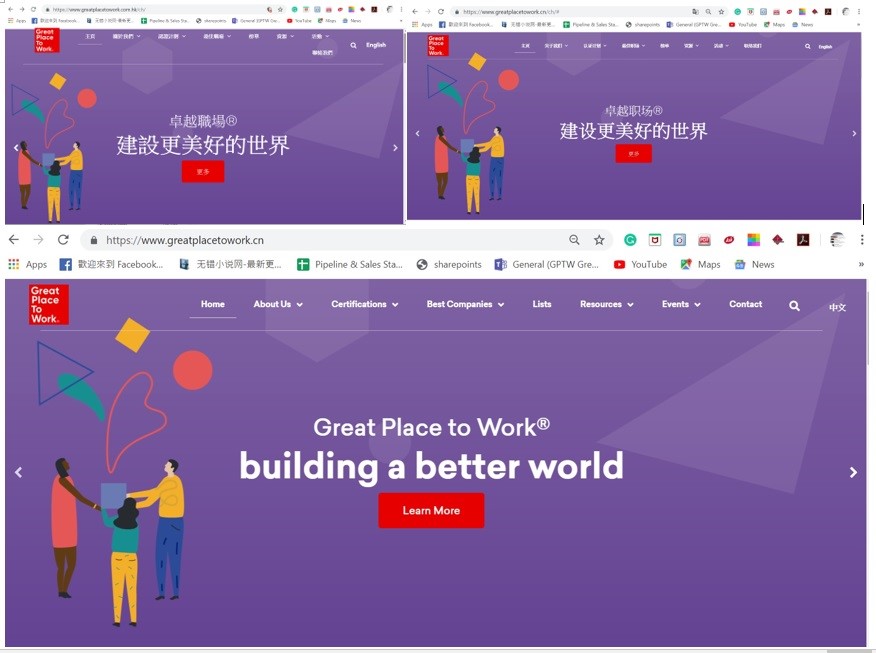The image size is (876, 653).
Task: Open the Facebook bookmark in bottom window
Action: 111,264
